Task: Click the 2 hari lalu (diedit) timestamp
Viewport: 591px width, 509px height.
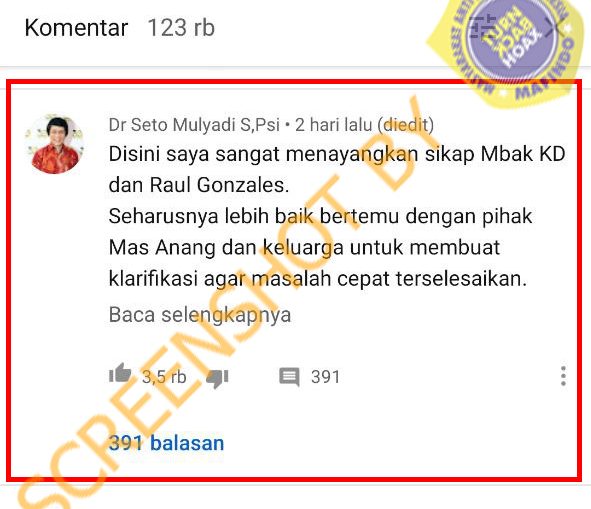Action: (x=364, y=125)
